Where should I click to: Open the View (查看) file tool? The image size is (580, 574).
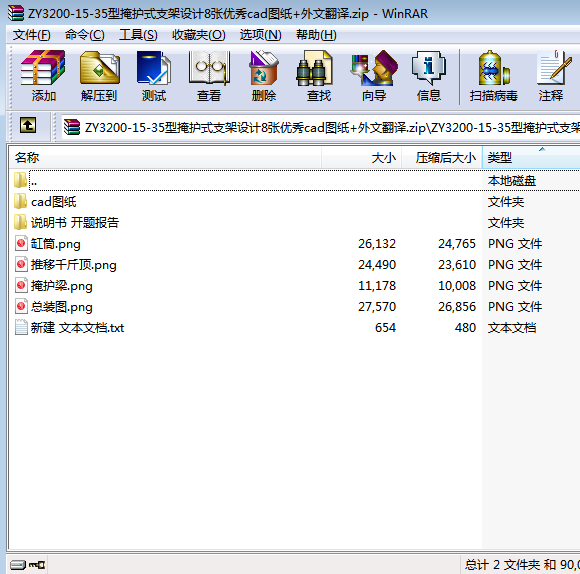(x=209, y=68)
